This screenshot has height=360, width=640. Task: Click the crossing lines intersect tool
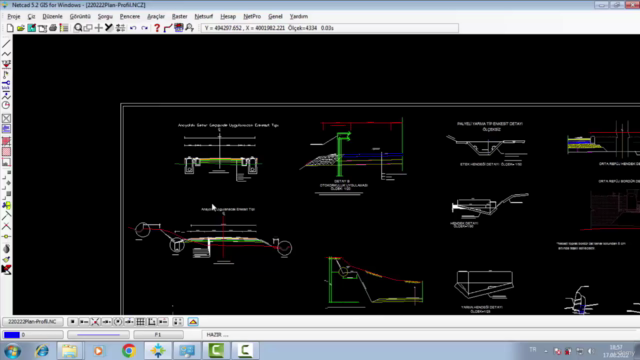[x=6, y=226]
